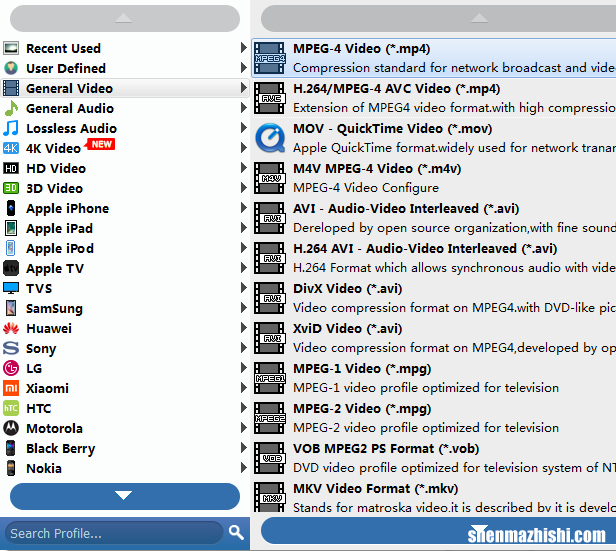The height and width of the screenshot is (551, 616).
Task: Click the Huawei brand logo icon
Action: coord(11,328)
